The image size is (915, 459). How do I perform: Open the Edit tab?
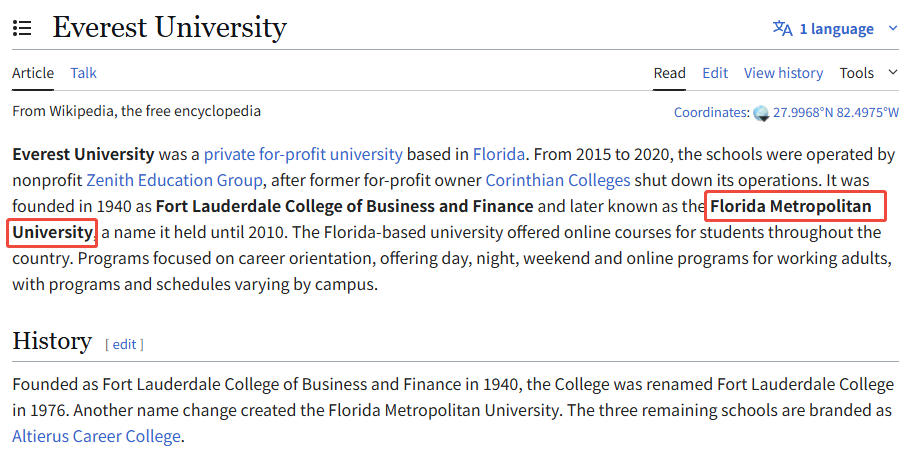(715, 73)
